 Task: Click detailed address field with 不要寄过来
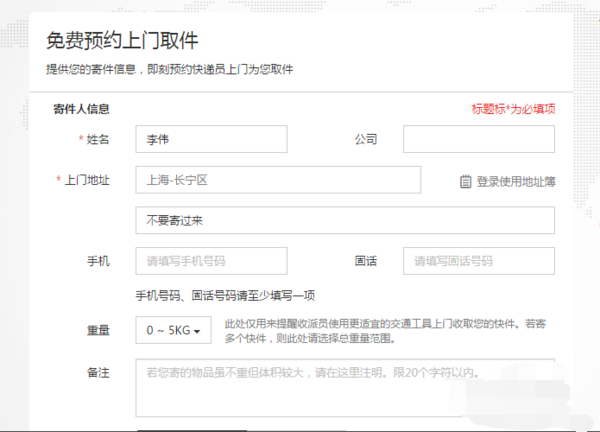[345, 220]
